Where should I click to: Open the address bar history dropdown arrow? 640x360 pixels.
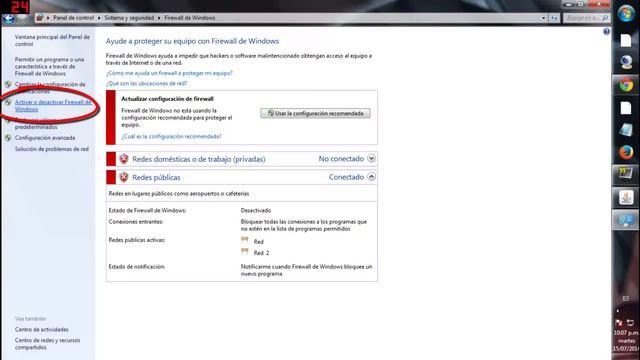tap(543, 18)
